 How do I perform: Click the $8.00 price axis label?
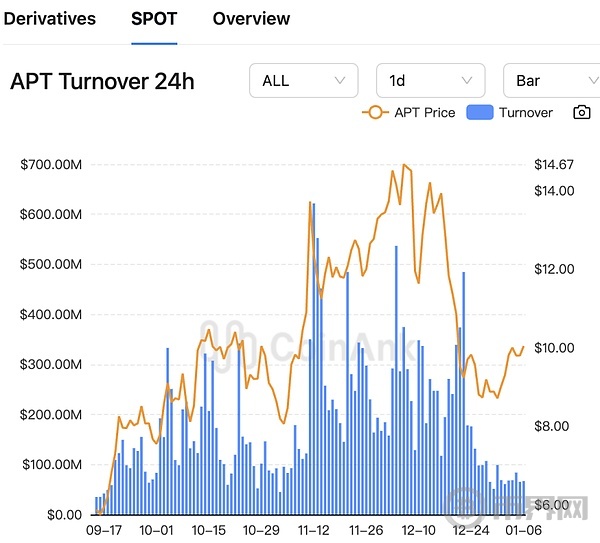[x=551, y=426]
